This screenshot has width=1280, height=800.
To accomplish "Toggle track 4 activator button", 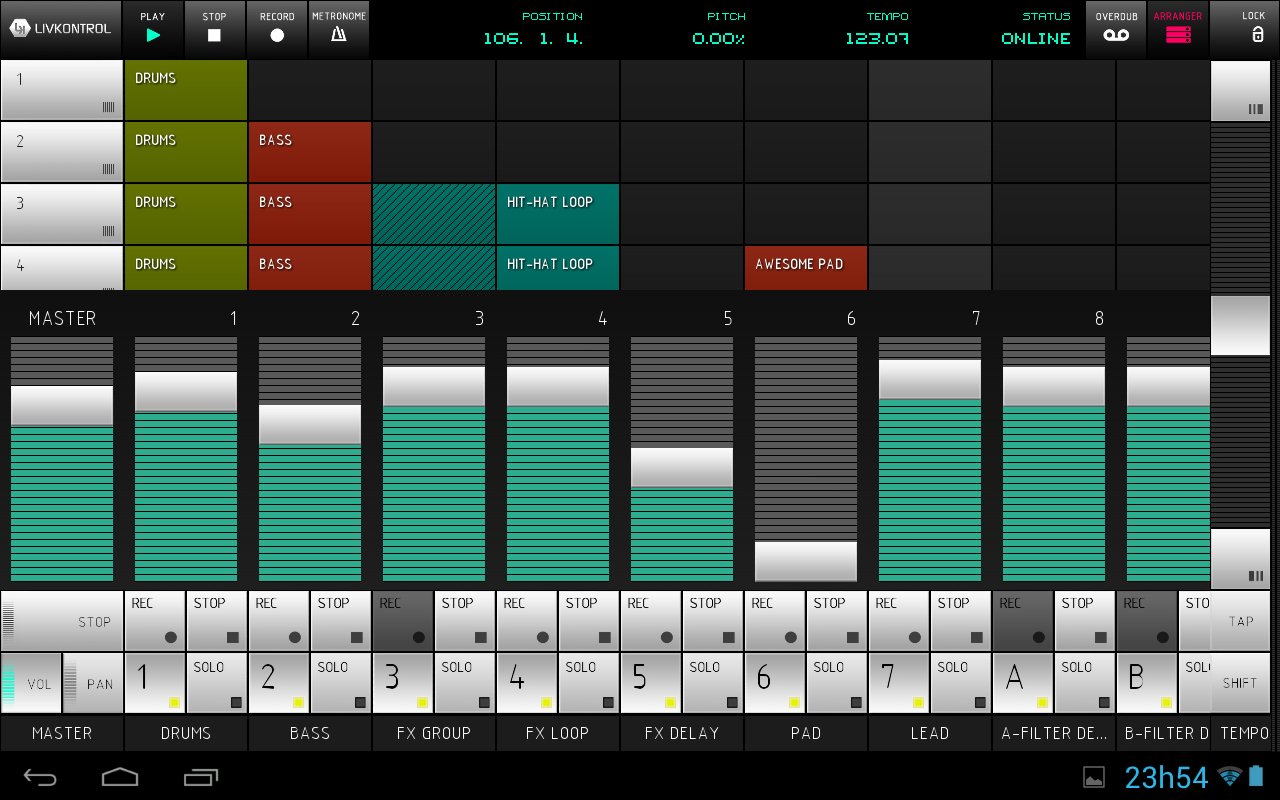I will (x=527, y=682).
